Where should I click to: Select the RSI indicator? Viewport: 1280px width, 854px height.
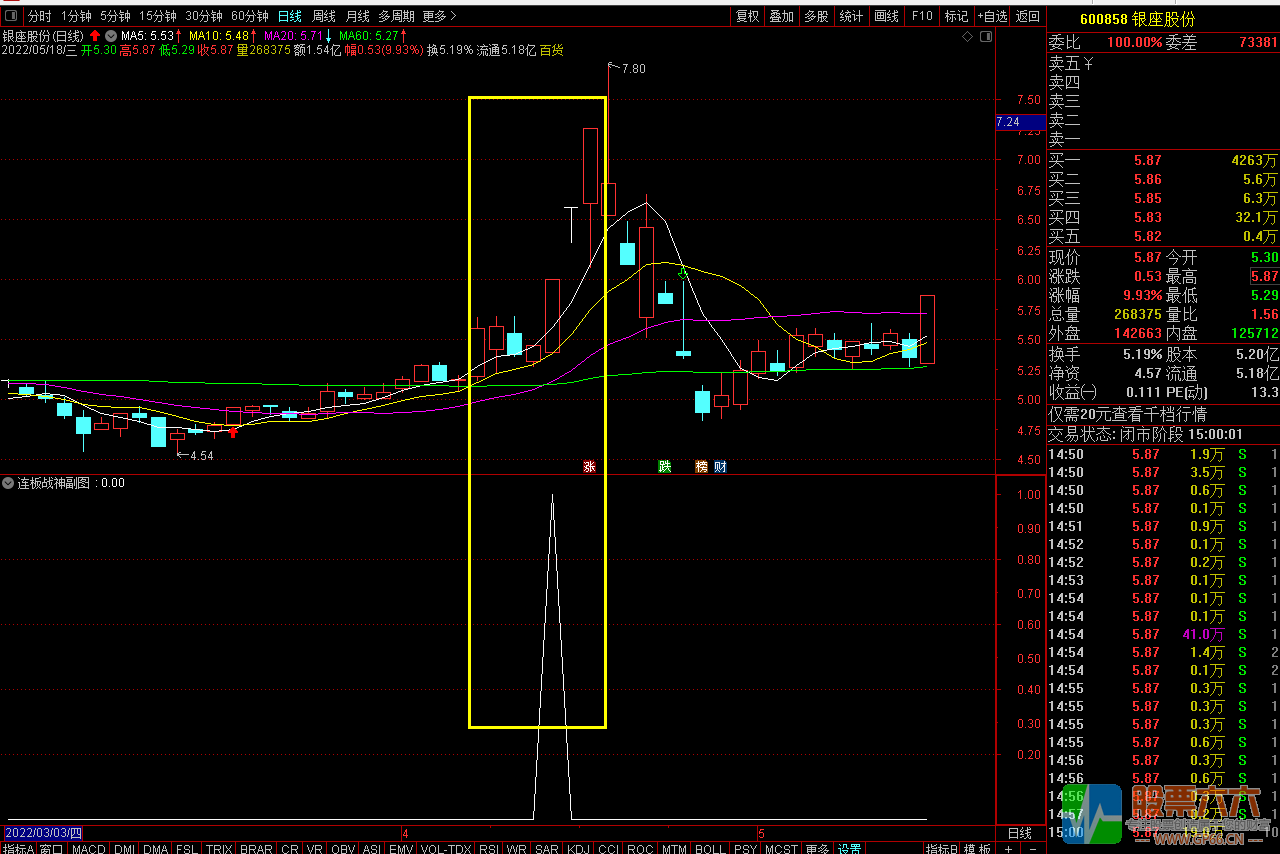pyautogui.click(x=489, y=848)
